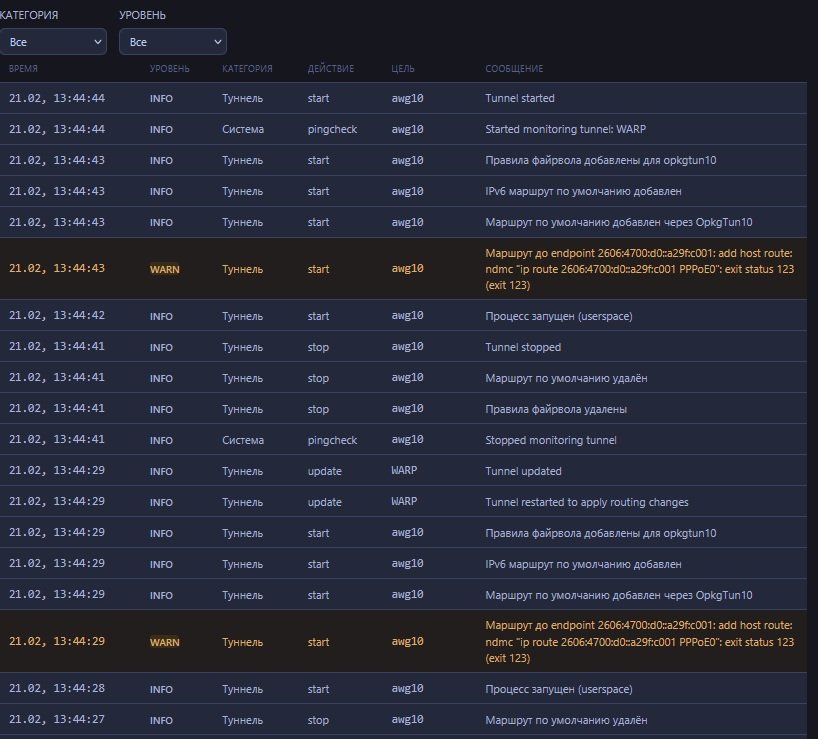Select the 'Правила файрвола удалены' message
Viewport: 818px width, 739px height.
click(x=555, y=409)
